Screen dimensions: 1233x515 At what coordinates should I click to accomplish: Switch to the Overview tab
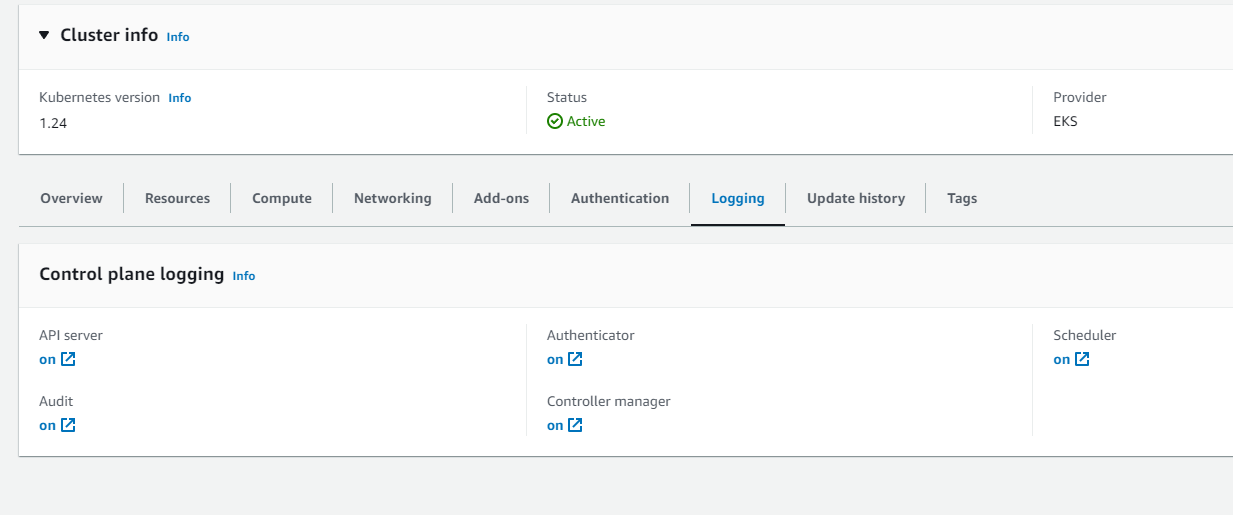[x=71, y=198]
